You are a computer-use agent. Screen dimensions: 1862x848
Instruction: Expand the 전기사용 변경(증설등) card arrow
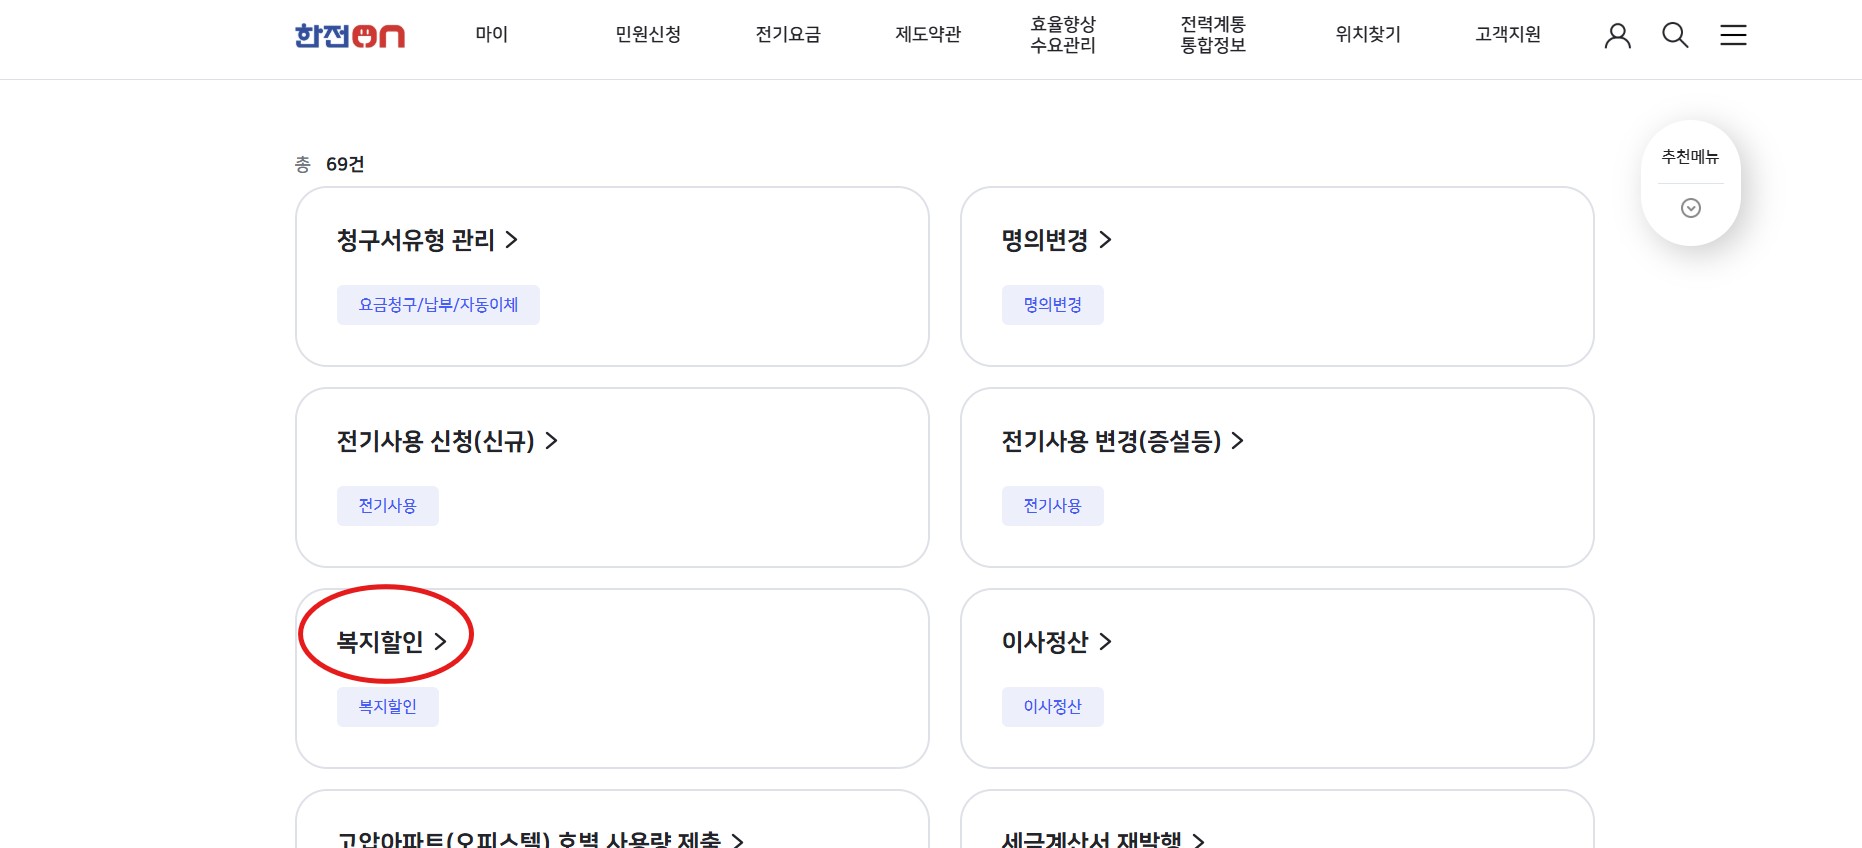pos(1240,442)
